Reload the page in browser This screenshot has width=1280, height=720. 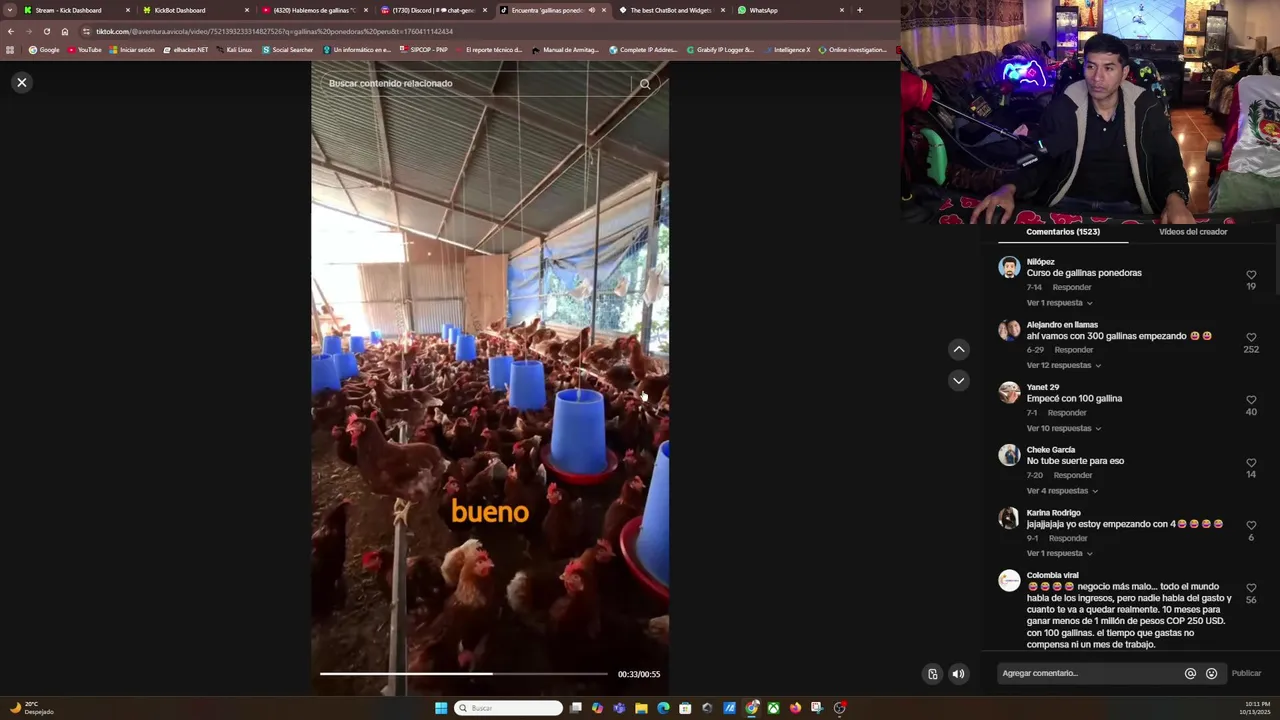46,31
